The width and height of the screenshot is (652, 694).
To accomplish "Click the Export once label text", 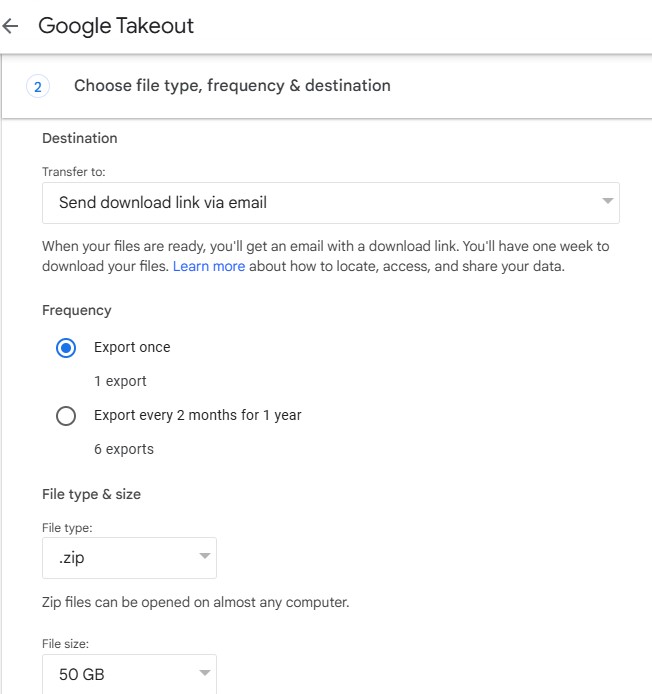I will (x=132, y=347).
